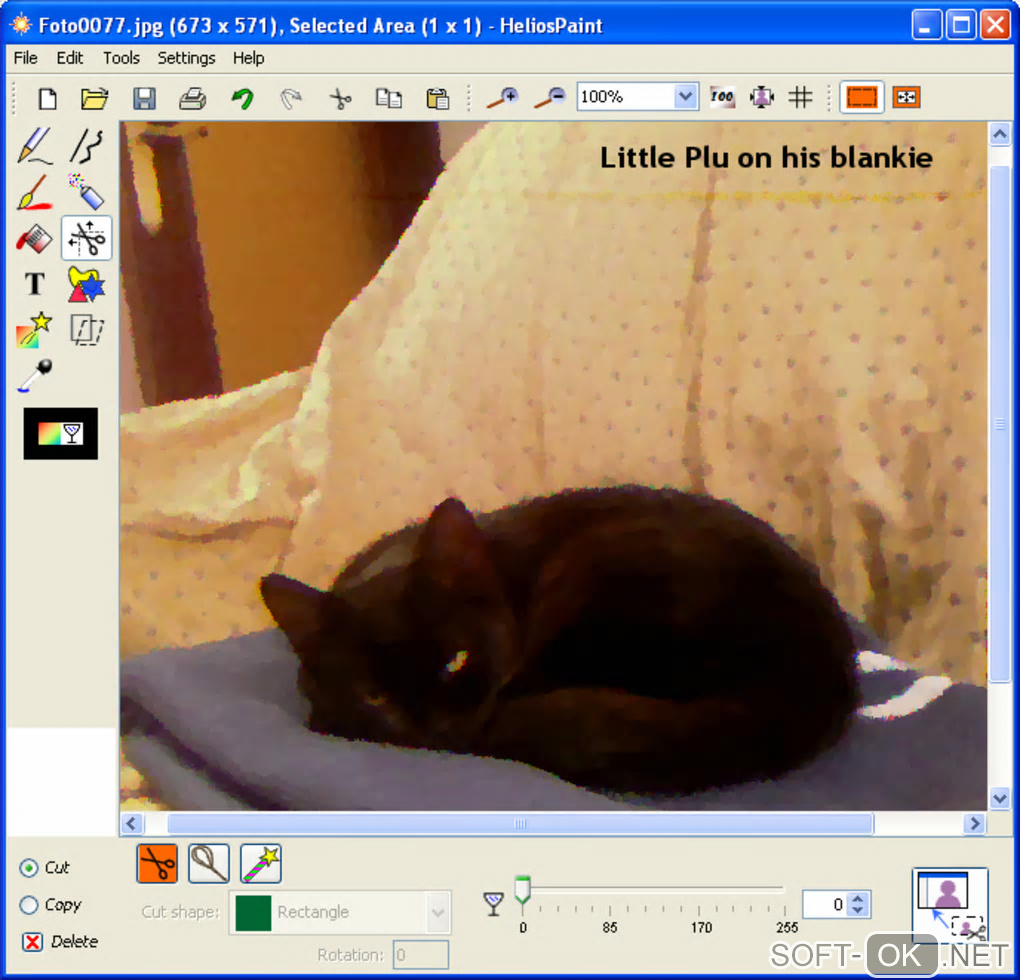Open the zoom percentage dropdown
Viewport: 1020px width, 980px height.
click(x=685, y=97)
